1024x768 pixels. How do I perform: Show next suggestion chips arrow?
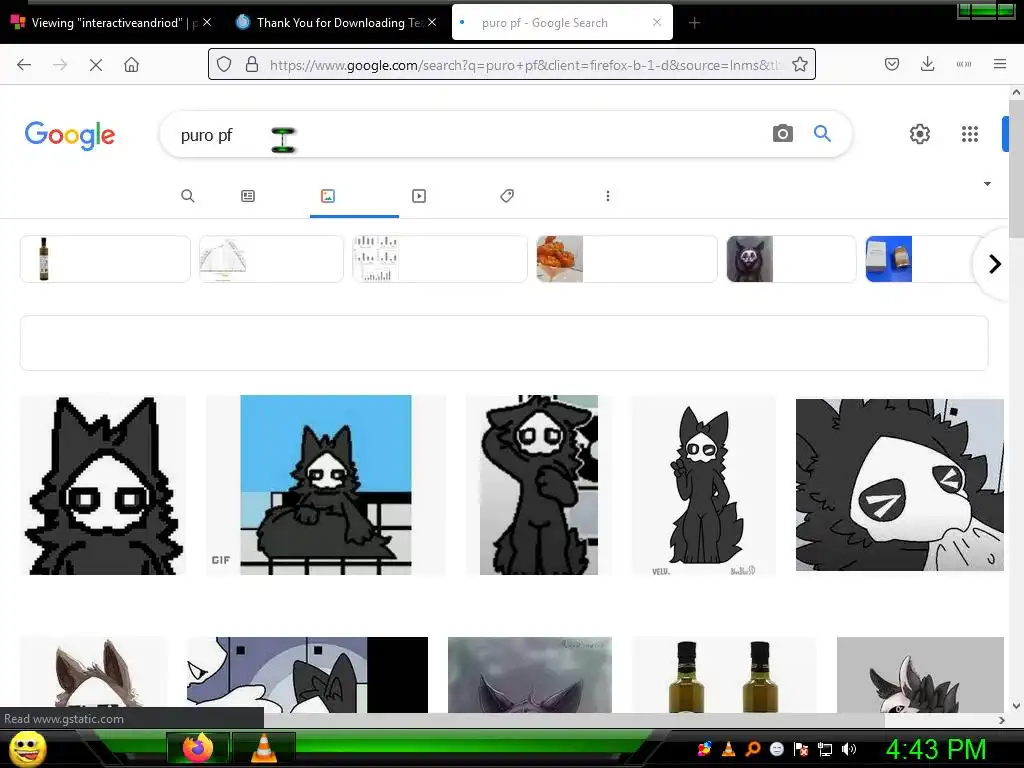point(995,264)
